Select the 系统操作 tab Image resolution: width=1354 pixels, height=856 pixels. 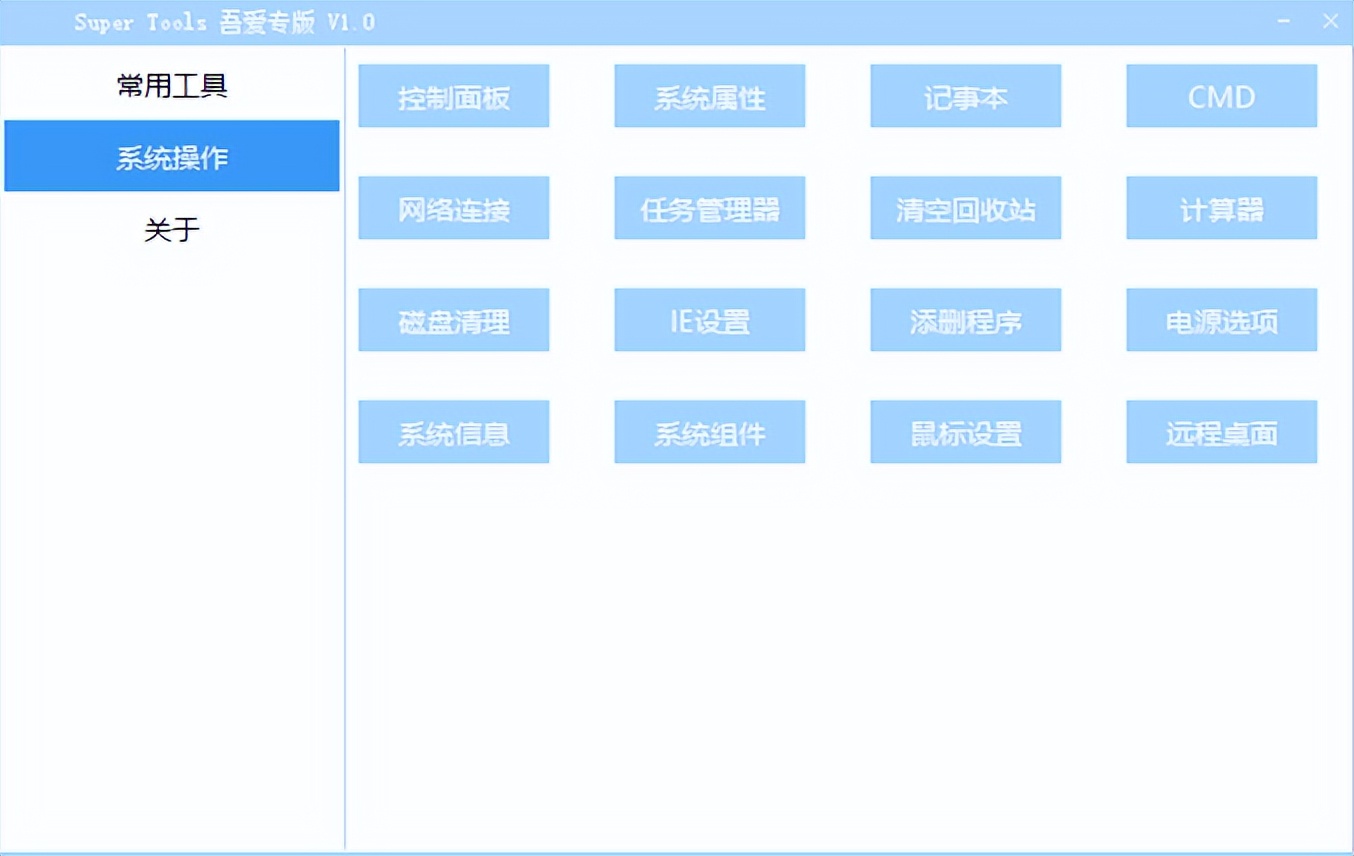click(x=172, y=156)
